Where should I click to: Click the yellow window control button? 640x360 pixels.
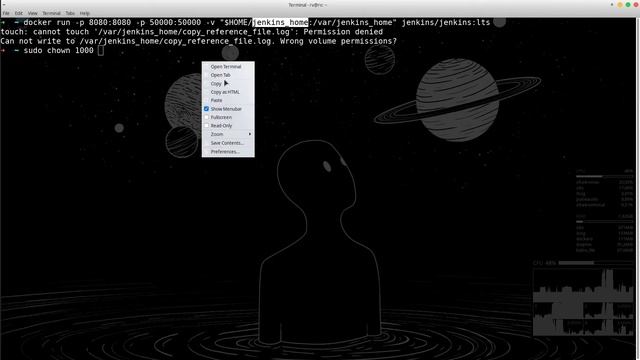620,5
